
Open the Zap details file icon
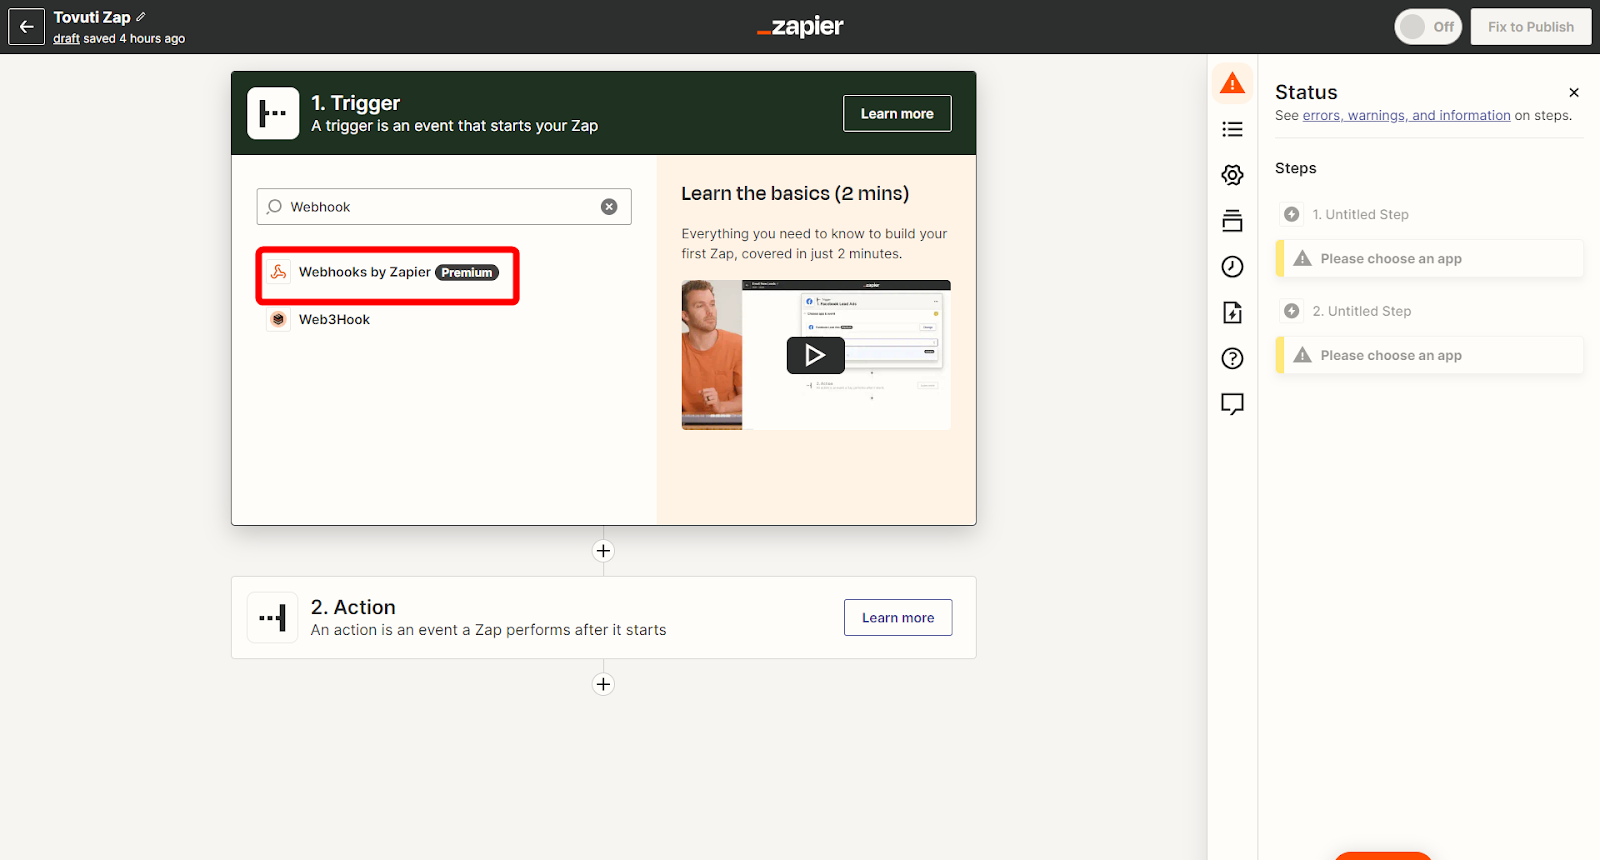click(1233, 313)
